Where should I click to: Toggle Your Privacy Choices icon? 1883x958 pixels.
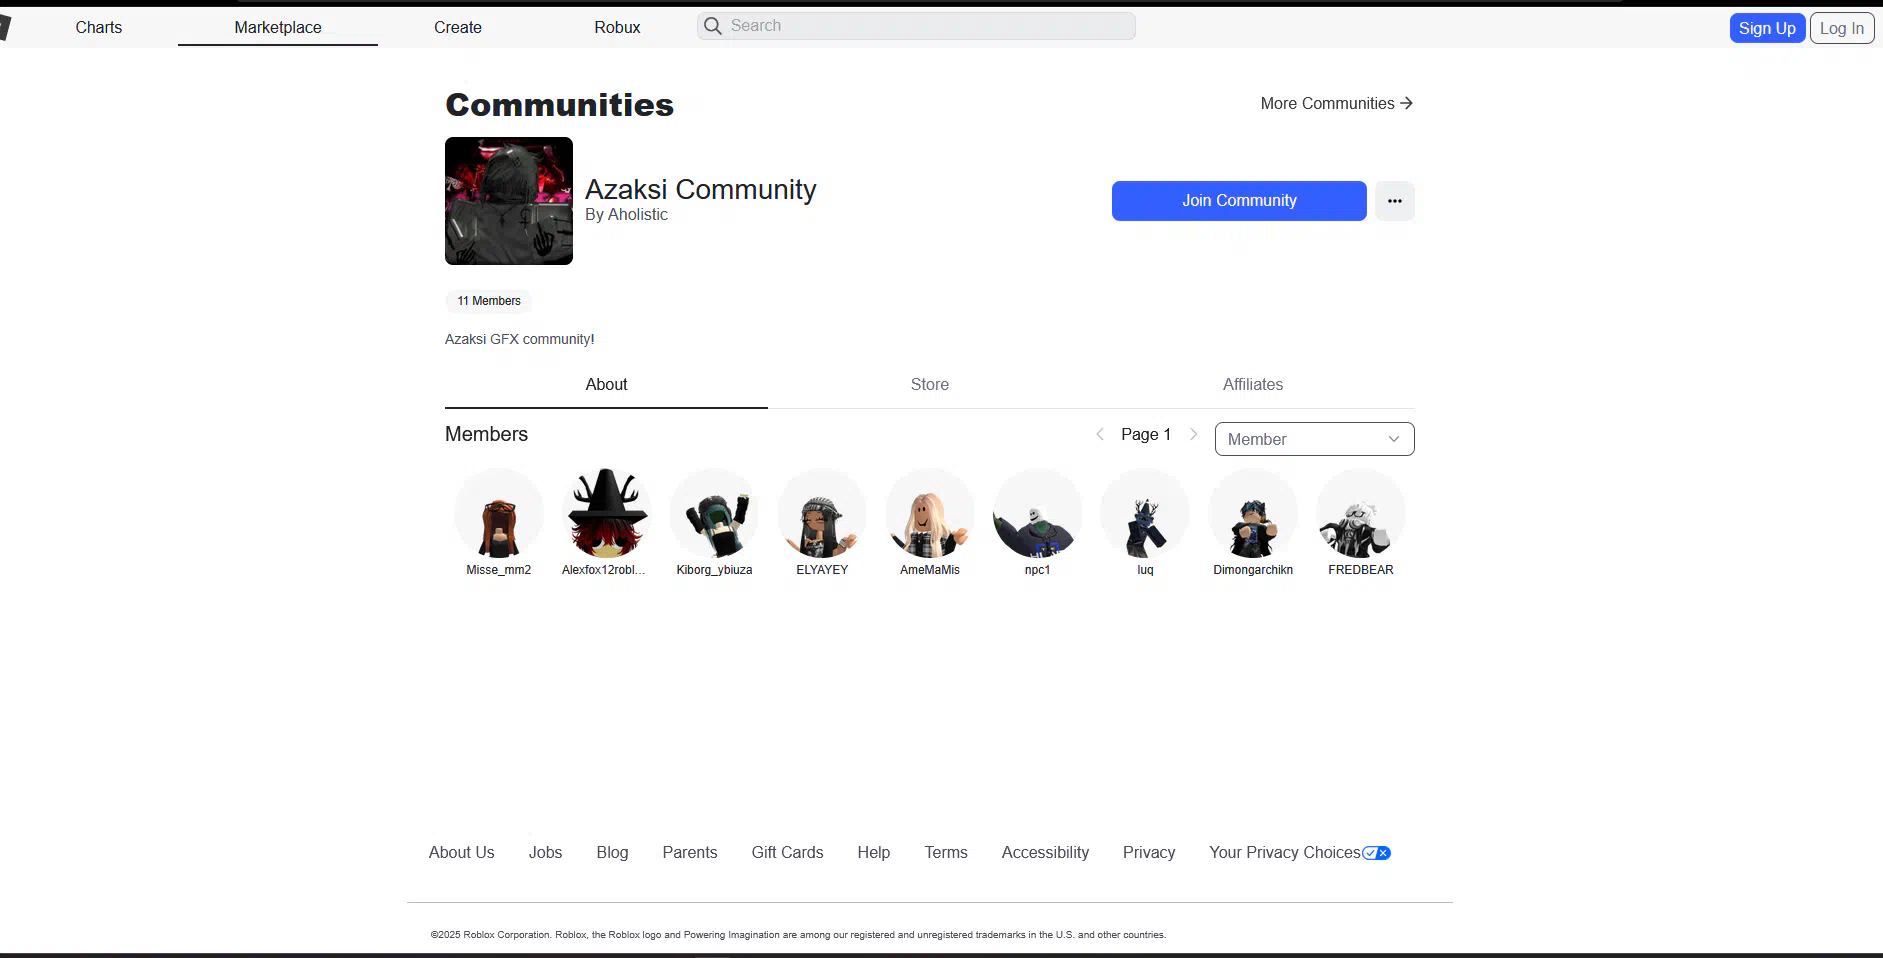pyautogui.click(x=1376, y=853)
